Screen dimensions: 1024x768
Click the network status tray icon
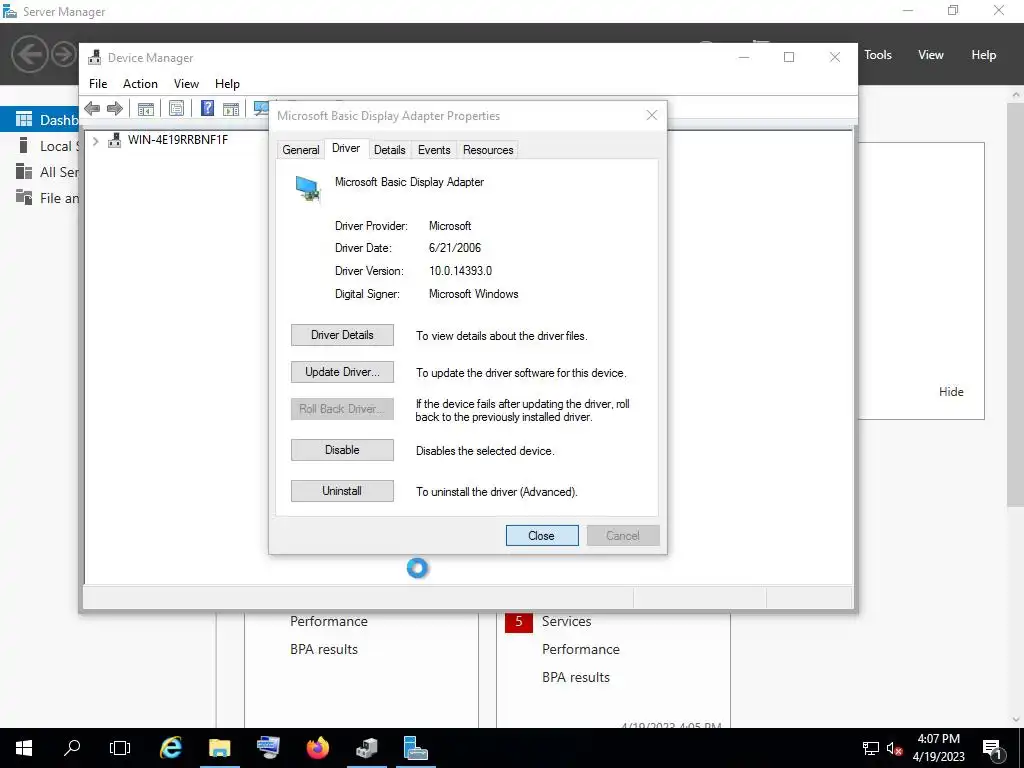871,748
